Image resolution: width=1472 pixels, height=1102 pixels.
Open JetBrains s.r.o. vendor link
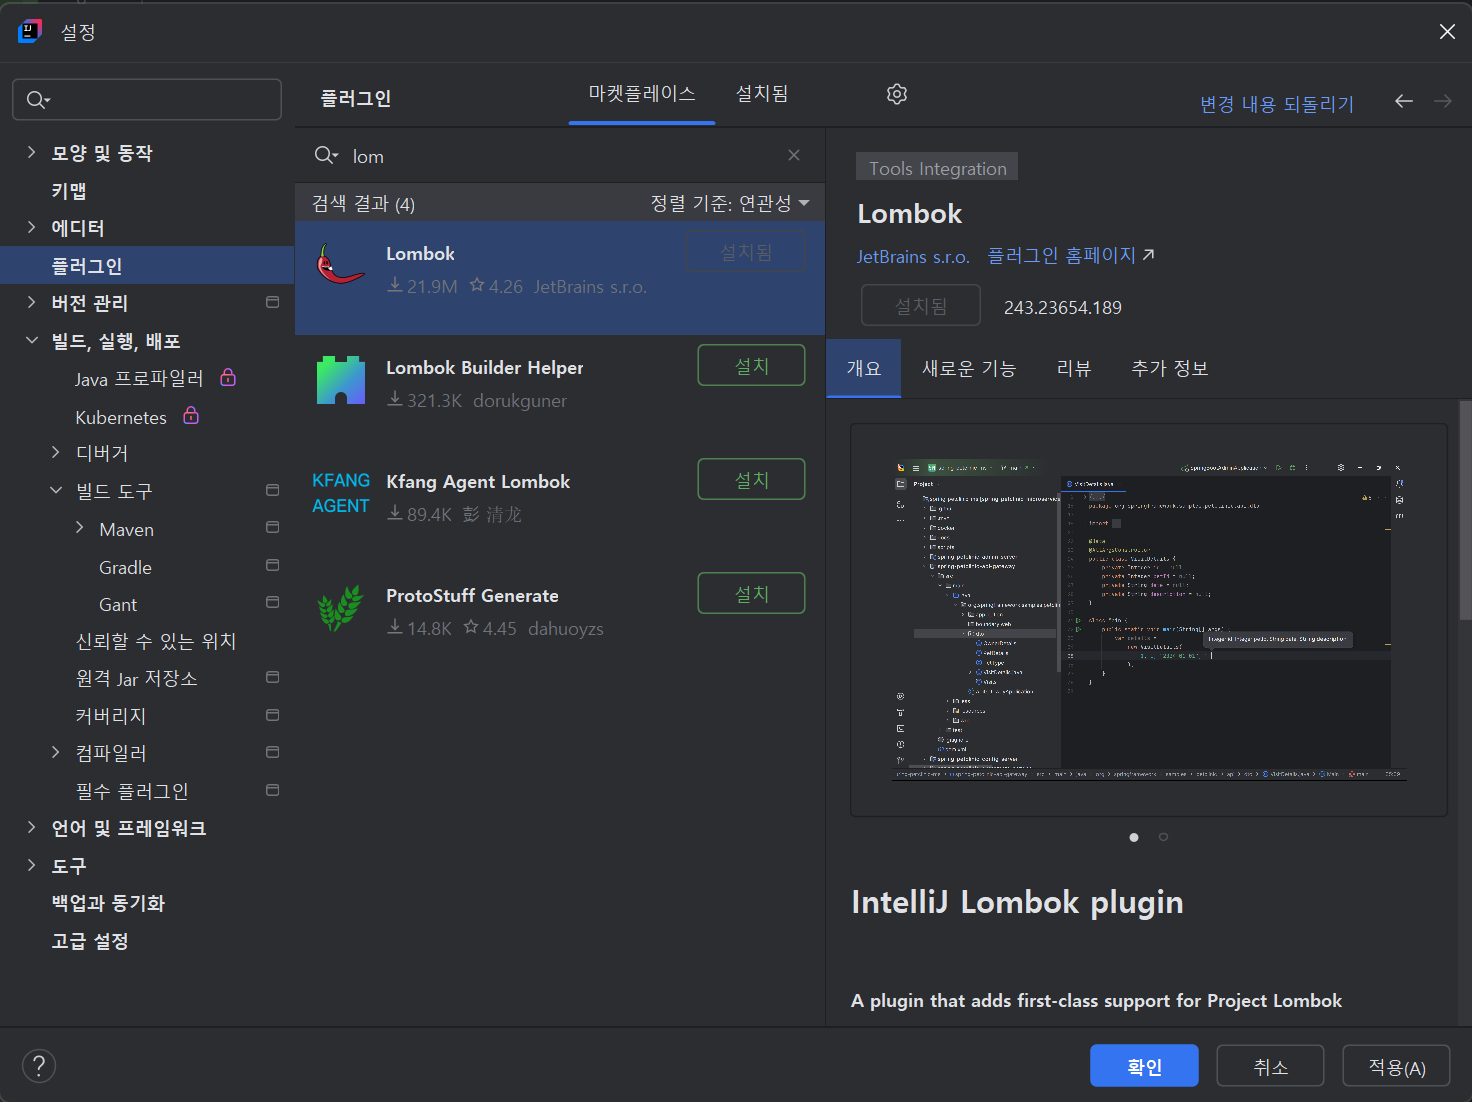(x=913, y=257)
